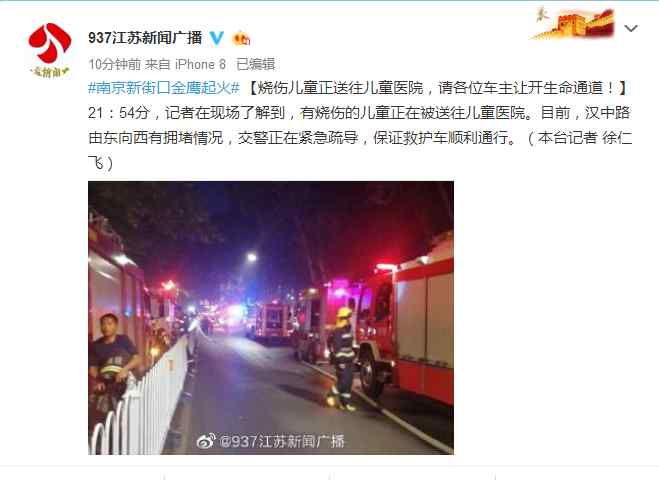Click the small text beneath the avatar logo

tap(50, 72)
